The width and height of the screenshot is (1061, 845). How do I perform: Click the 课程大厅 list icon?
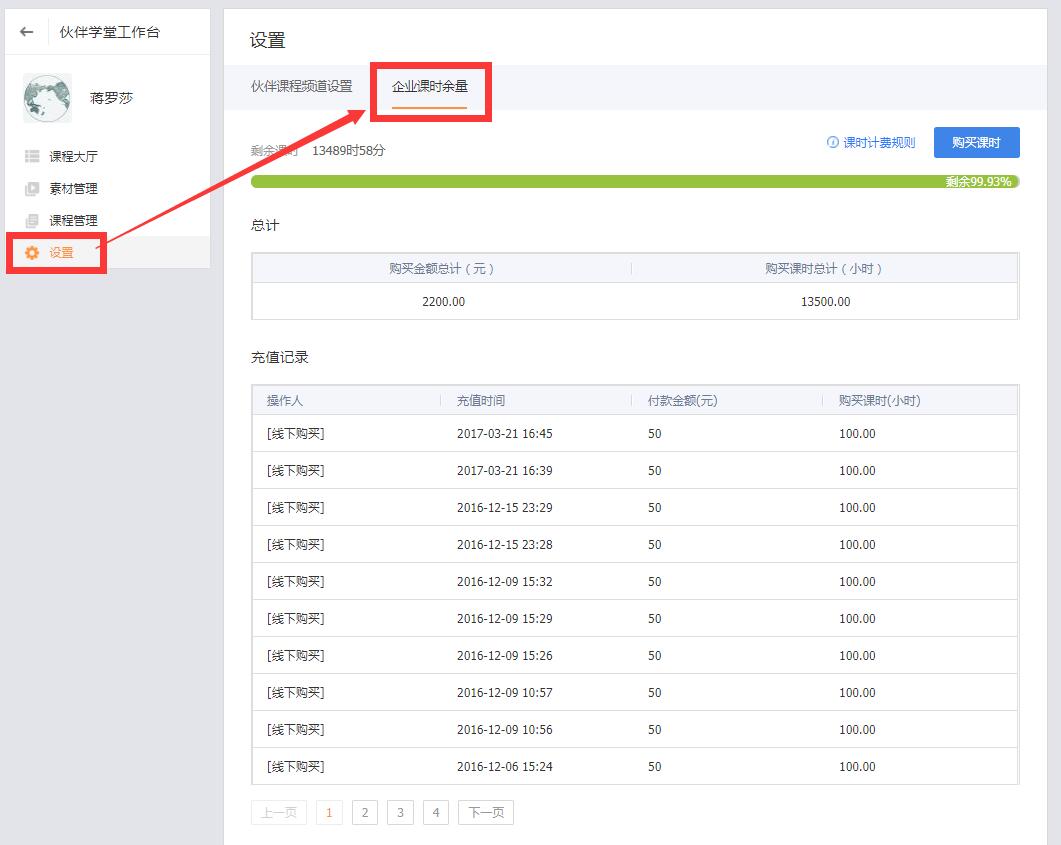click(32, 156)
